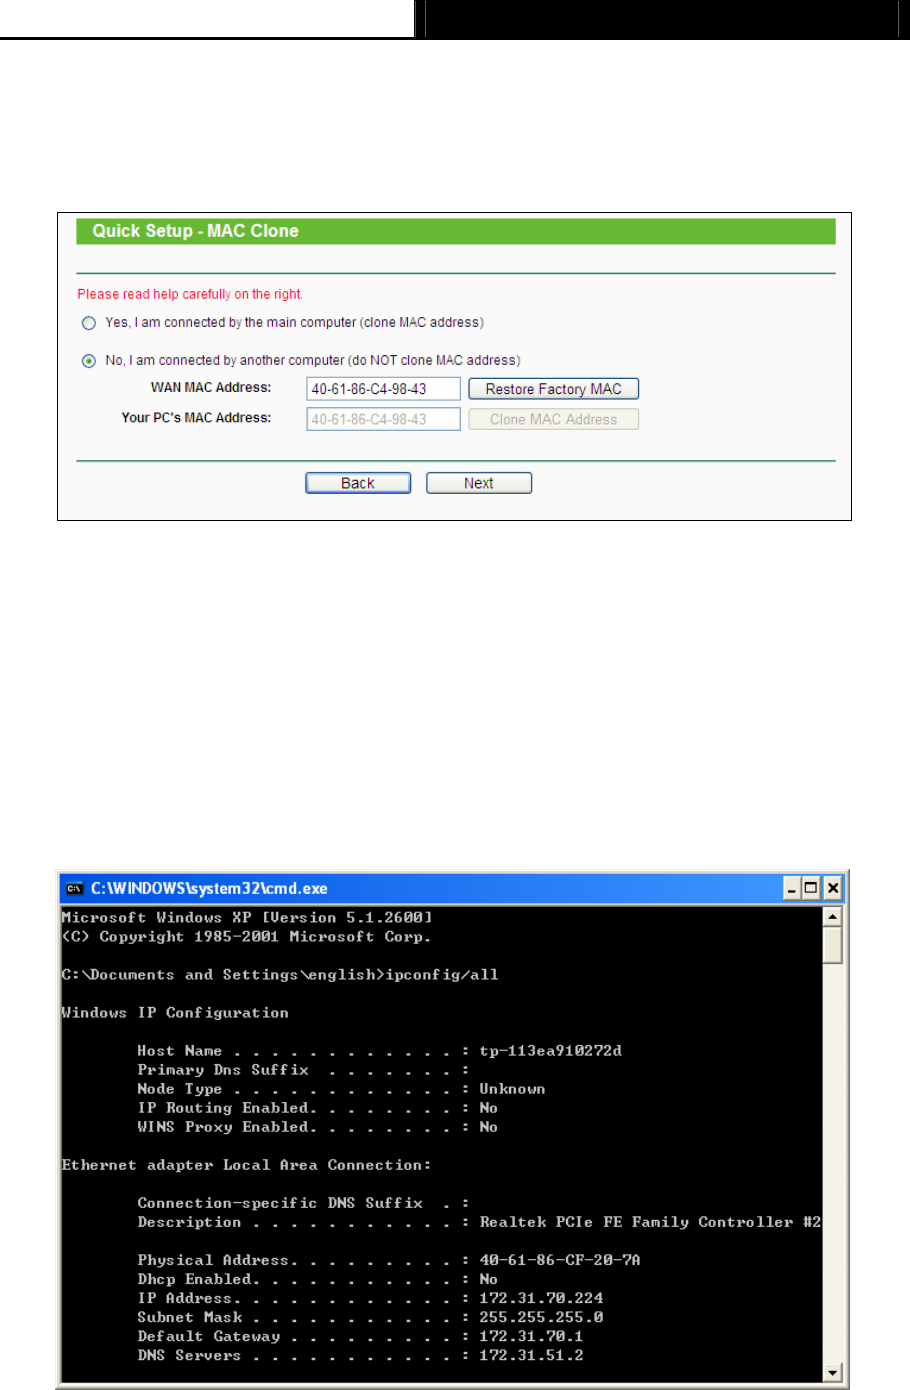Click the 'IP Routing Enabled' line
The image size is (910, 1390).
pos(318,1108)
